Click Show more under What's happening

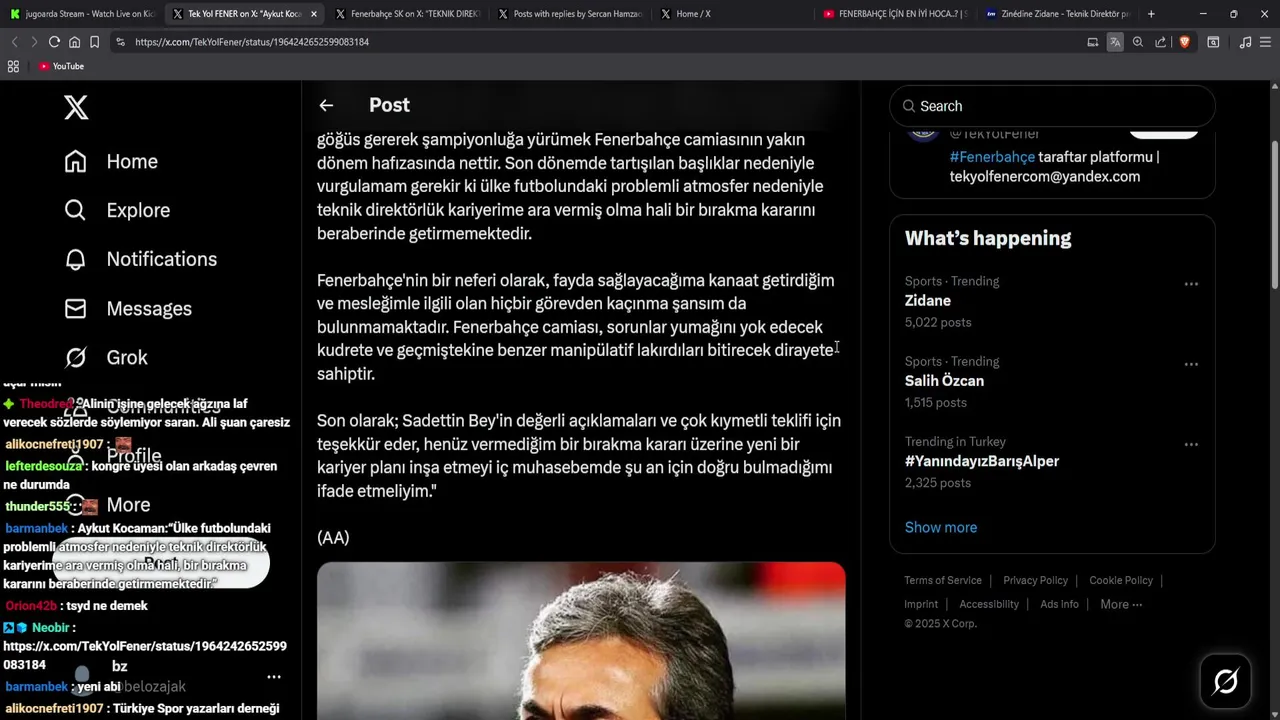(x=941, y=527)
